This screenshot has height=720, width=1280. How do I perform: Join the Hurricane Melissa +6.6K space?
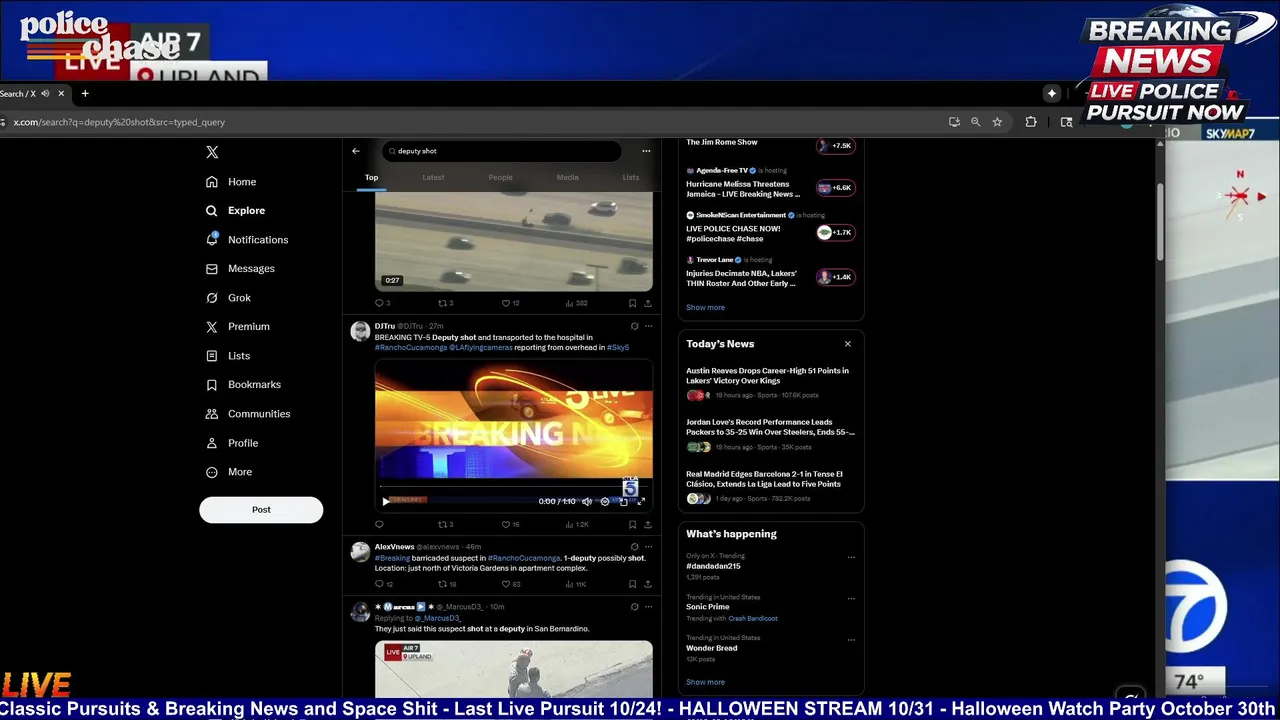coord(836,188)
